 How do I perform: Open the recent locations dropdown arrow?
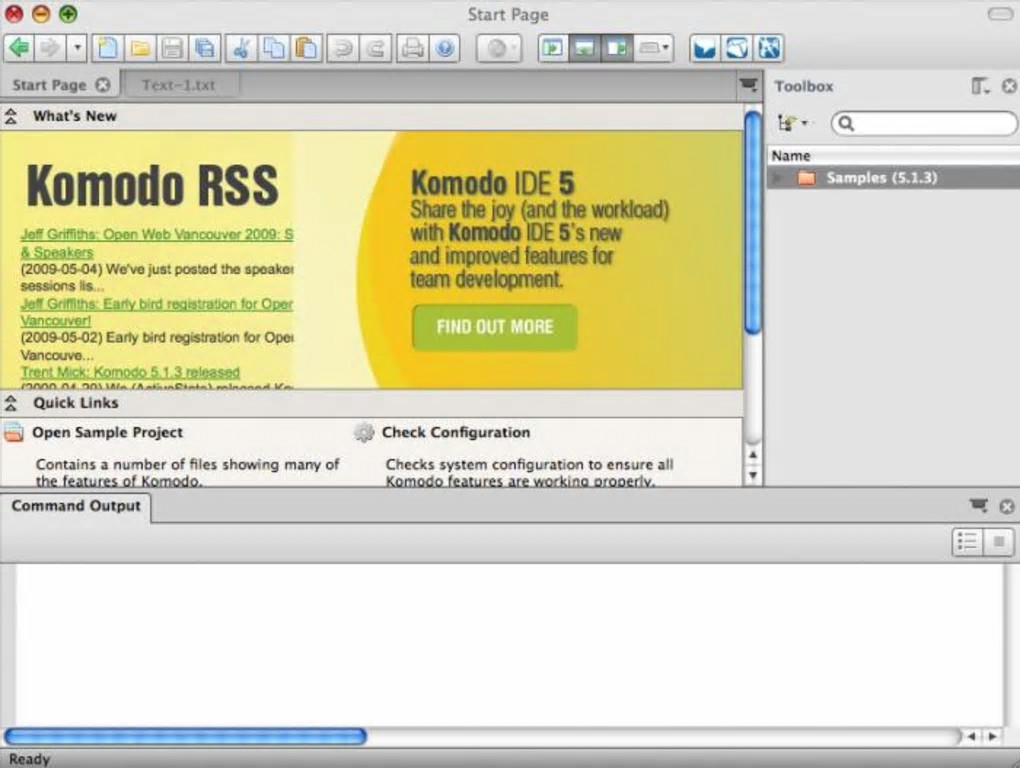click(x=77, y=48)
